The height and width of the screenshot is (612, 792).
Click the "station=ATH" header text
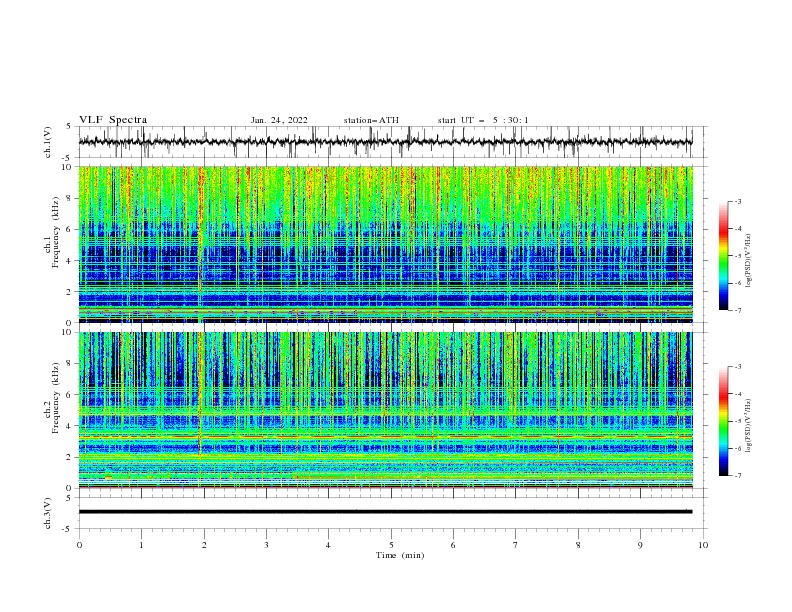(371, 120)
